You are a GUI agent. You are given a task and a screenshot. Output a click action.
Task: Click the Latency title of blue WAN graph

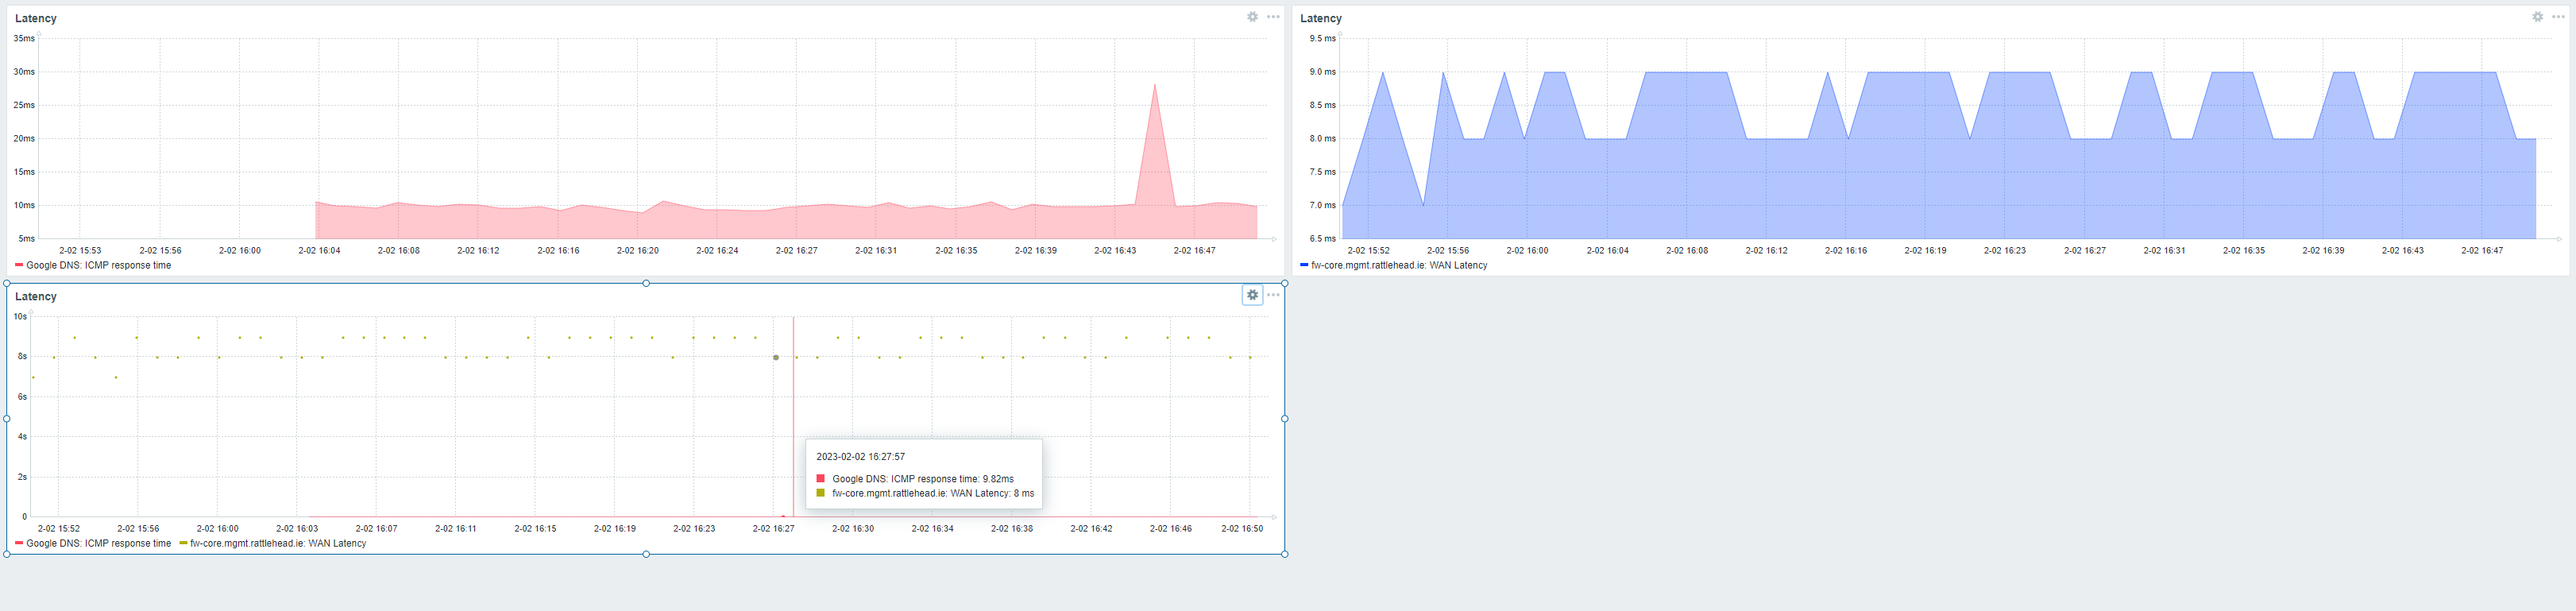[1321, 18]
